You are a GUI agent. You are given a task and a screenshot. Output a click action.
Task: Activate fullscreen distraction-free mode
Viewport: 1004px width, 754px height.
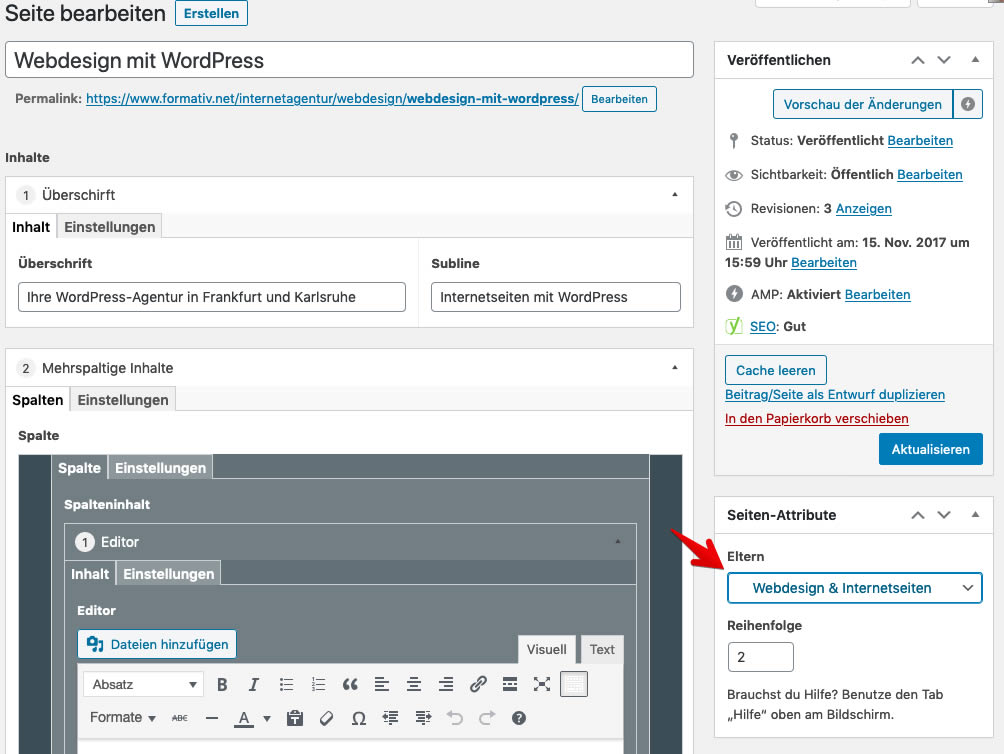[x=541, y=684]
